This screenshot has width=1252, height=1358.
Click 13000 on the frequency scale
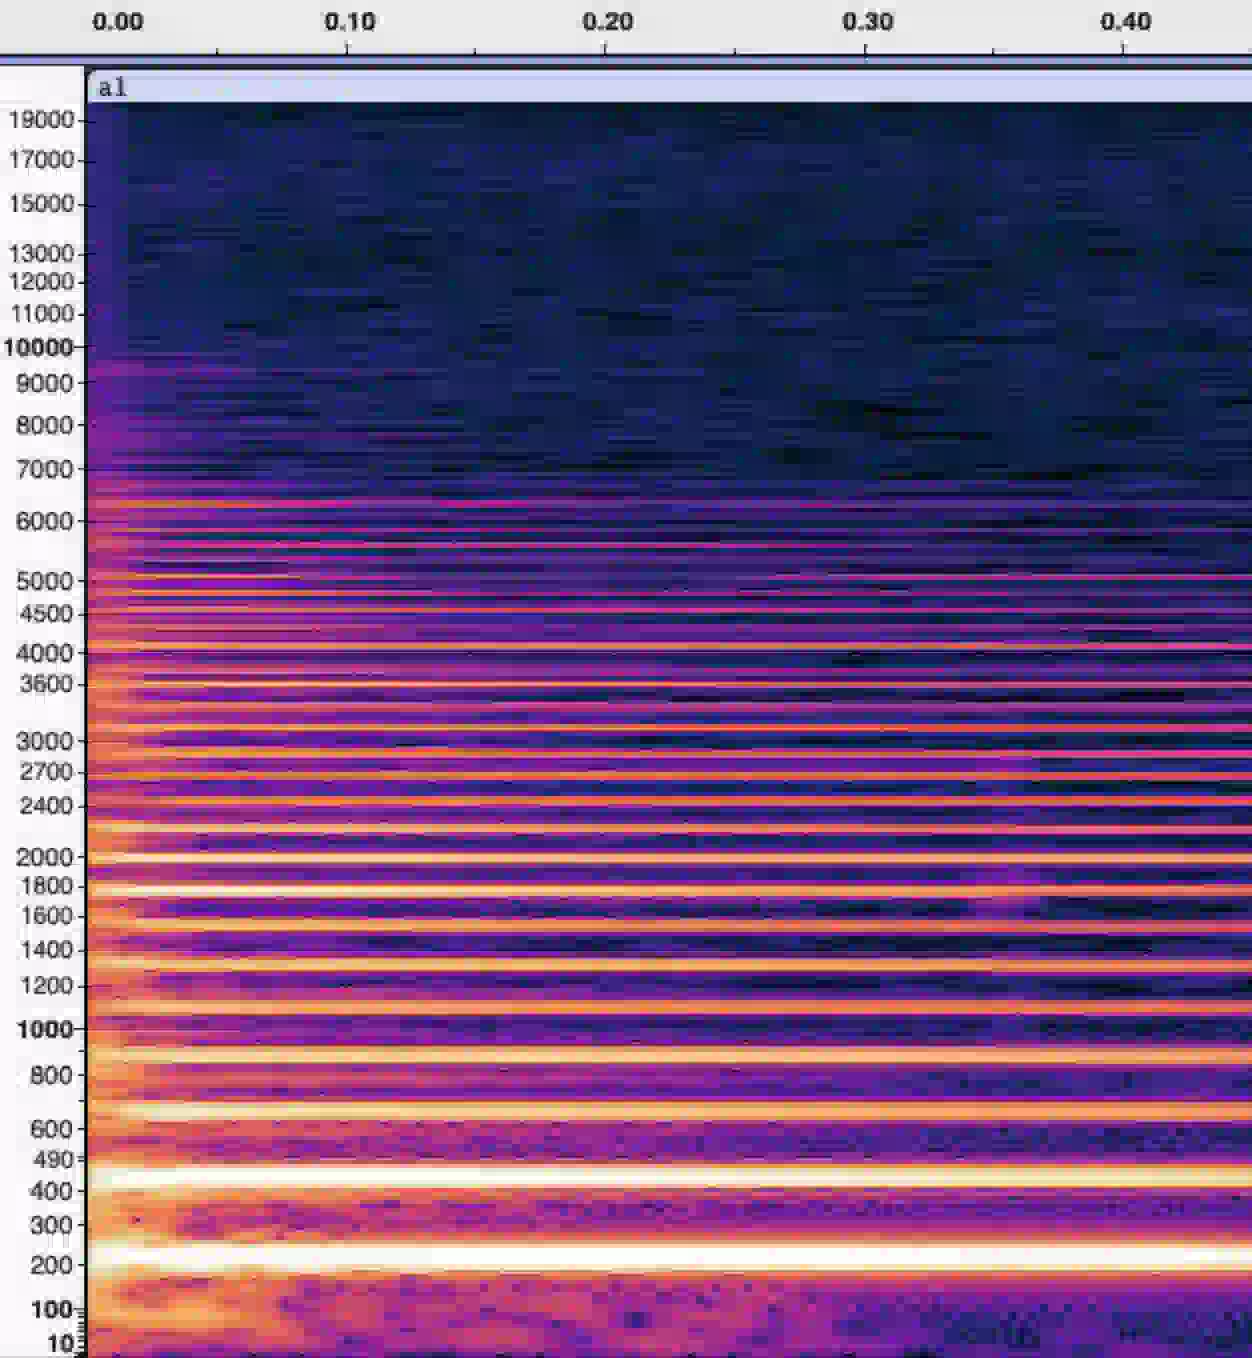pos(41,254)
